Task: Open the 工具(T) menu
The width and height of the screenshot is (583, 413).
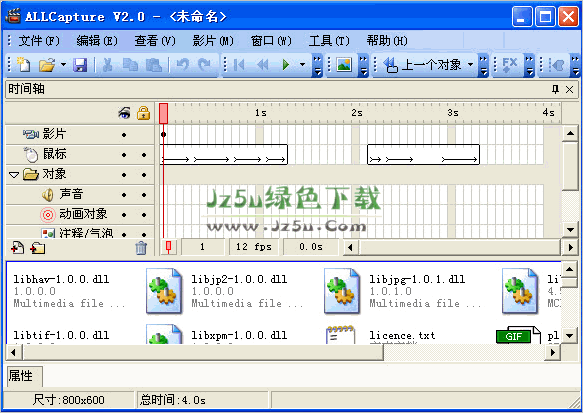Action: (329, 41)
